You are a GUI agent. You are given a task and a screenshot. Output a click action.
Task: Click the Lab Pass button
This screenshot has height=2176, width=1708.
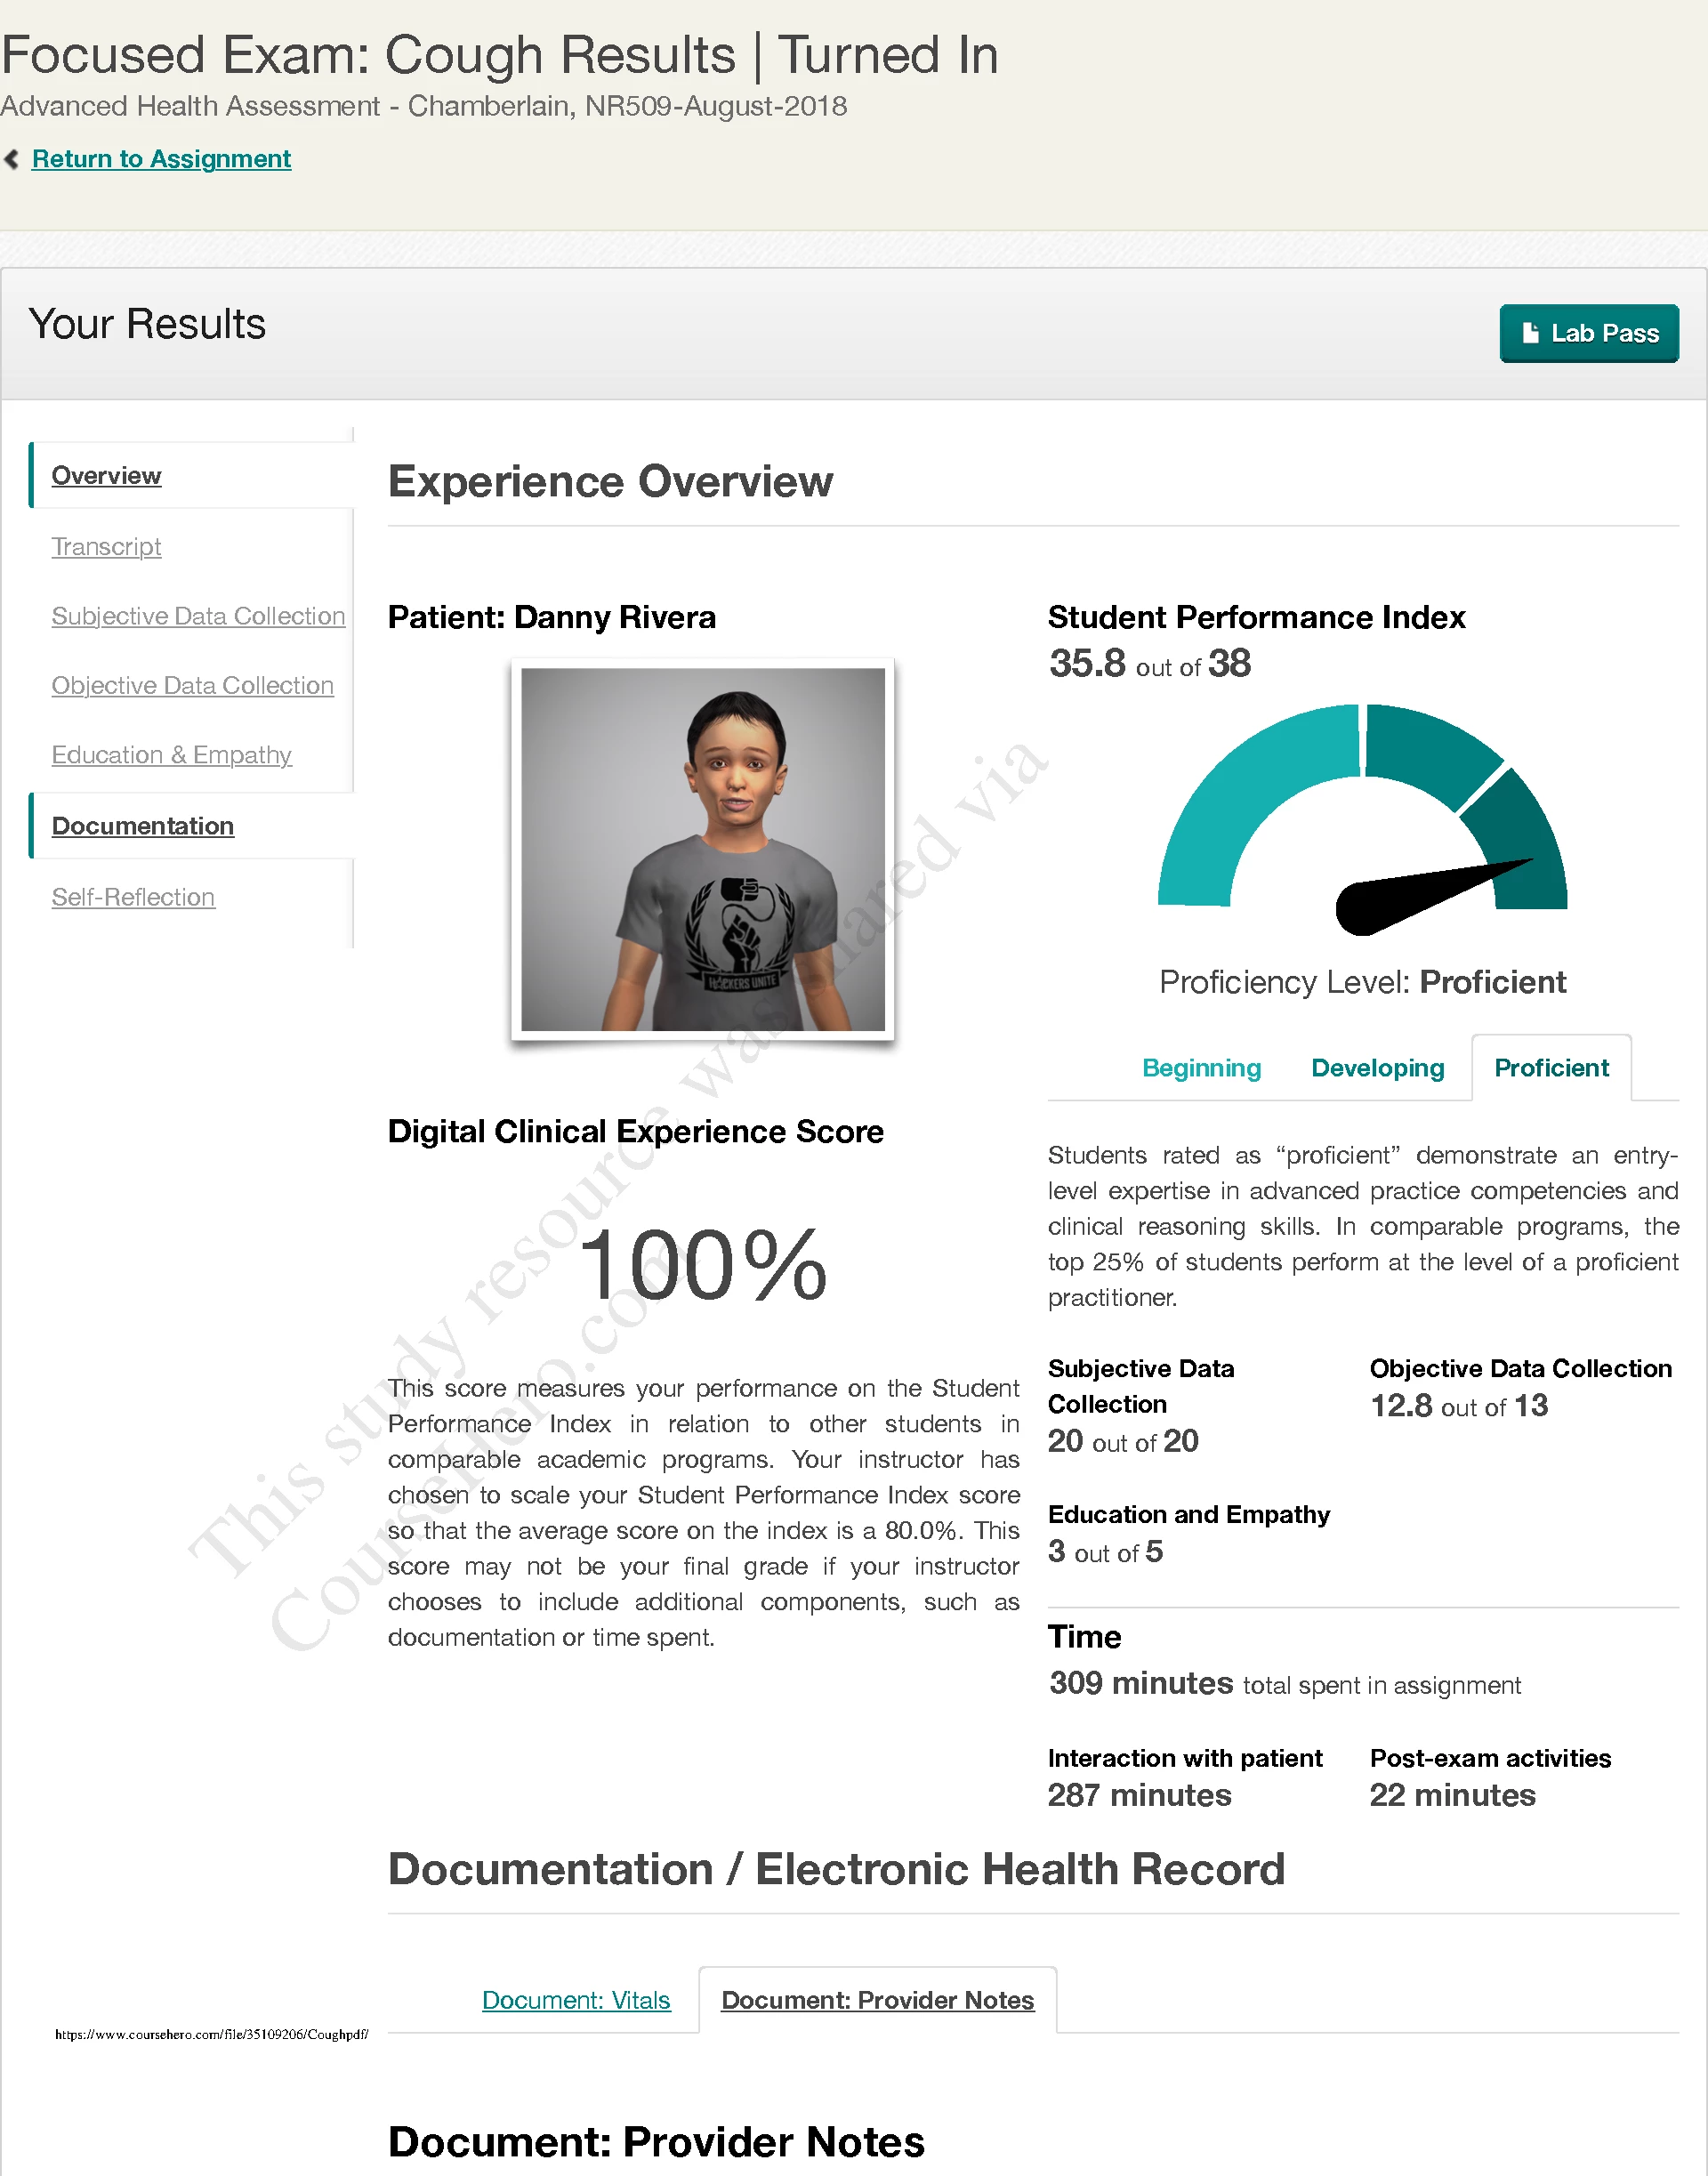pyautogui.click(x=1589, y=333)
